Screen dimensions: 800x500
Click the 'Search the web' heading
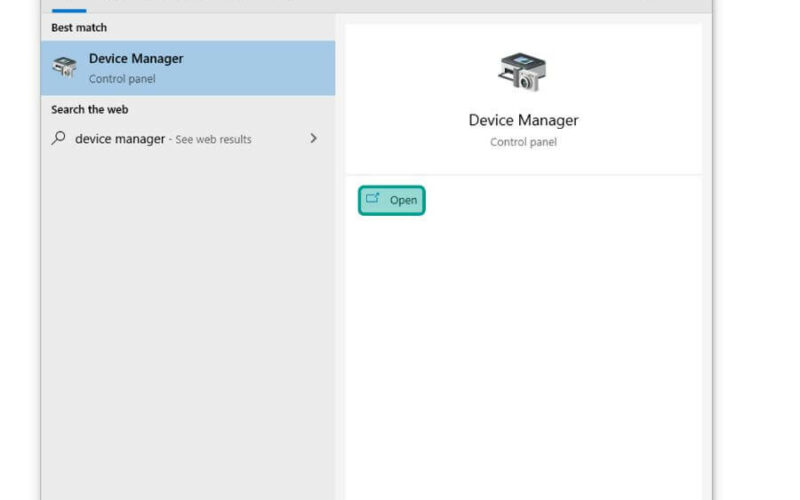point(90,109)
